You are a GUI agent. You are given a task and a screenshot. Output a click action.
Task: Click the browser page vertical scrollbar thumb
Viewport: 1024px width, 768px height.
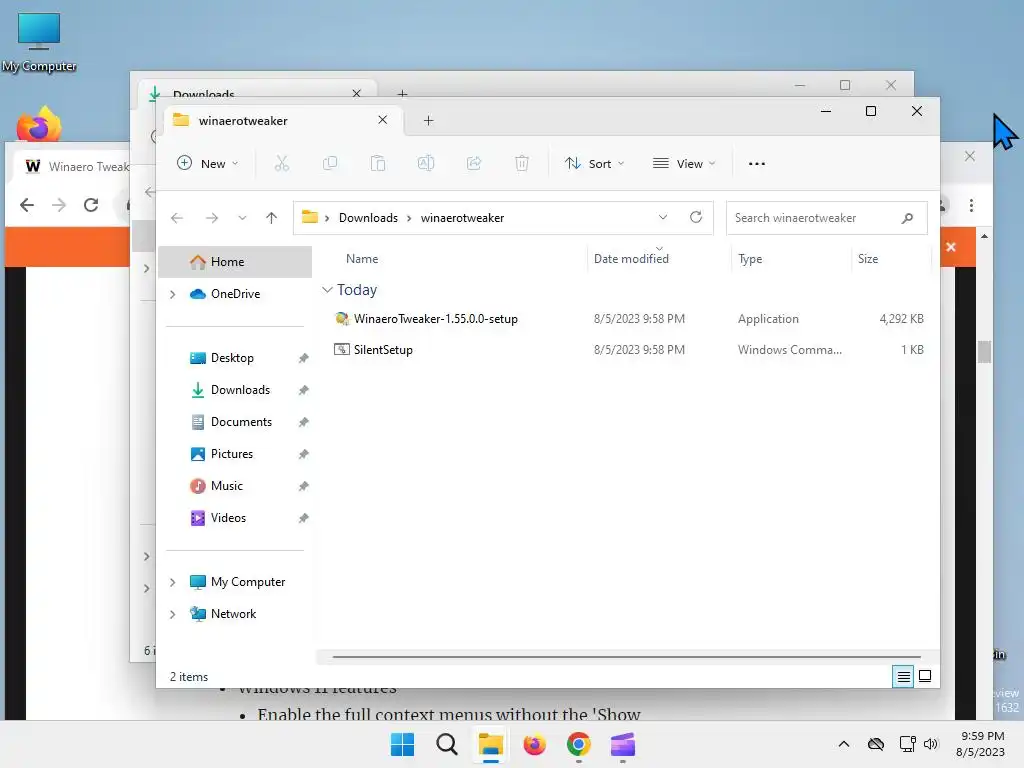[984, 352]
